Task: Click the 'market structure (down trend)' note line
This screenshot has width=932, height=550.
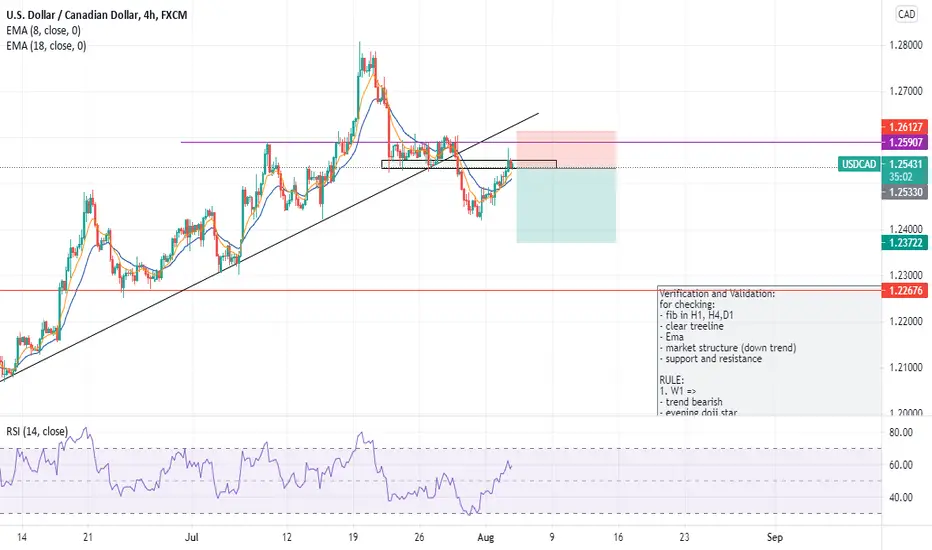Action: point(728,348)
